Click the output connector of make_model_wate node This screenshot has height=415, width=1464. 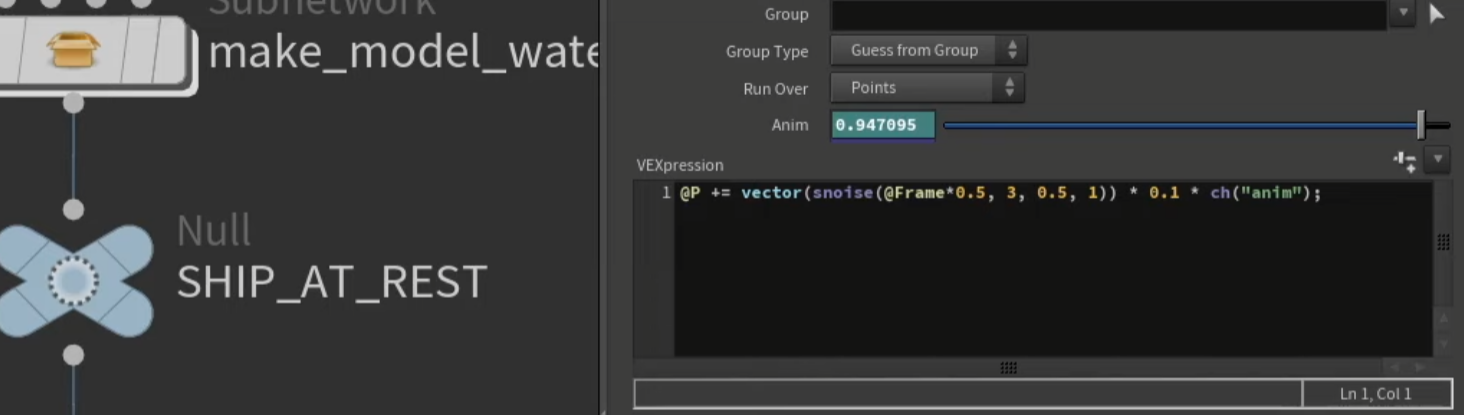click(73, 103)
